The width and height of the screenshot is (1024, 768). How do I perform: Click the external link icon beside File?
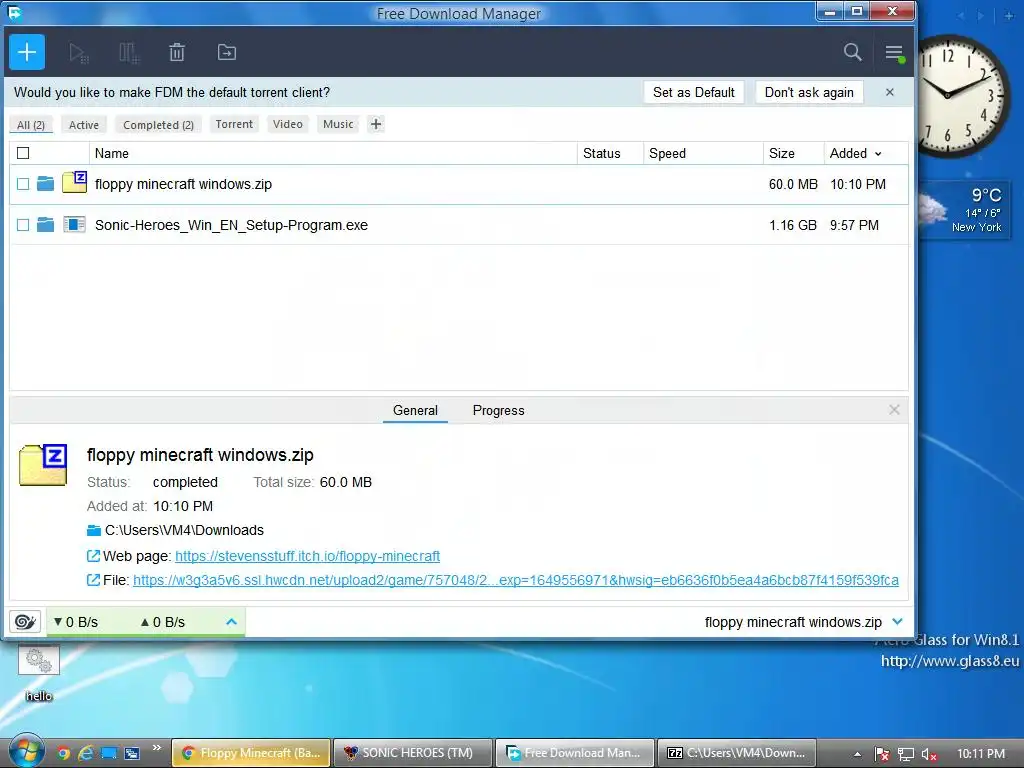(x=93, y=580)
